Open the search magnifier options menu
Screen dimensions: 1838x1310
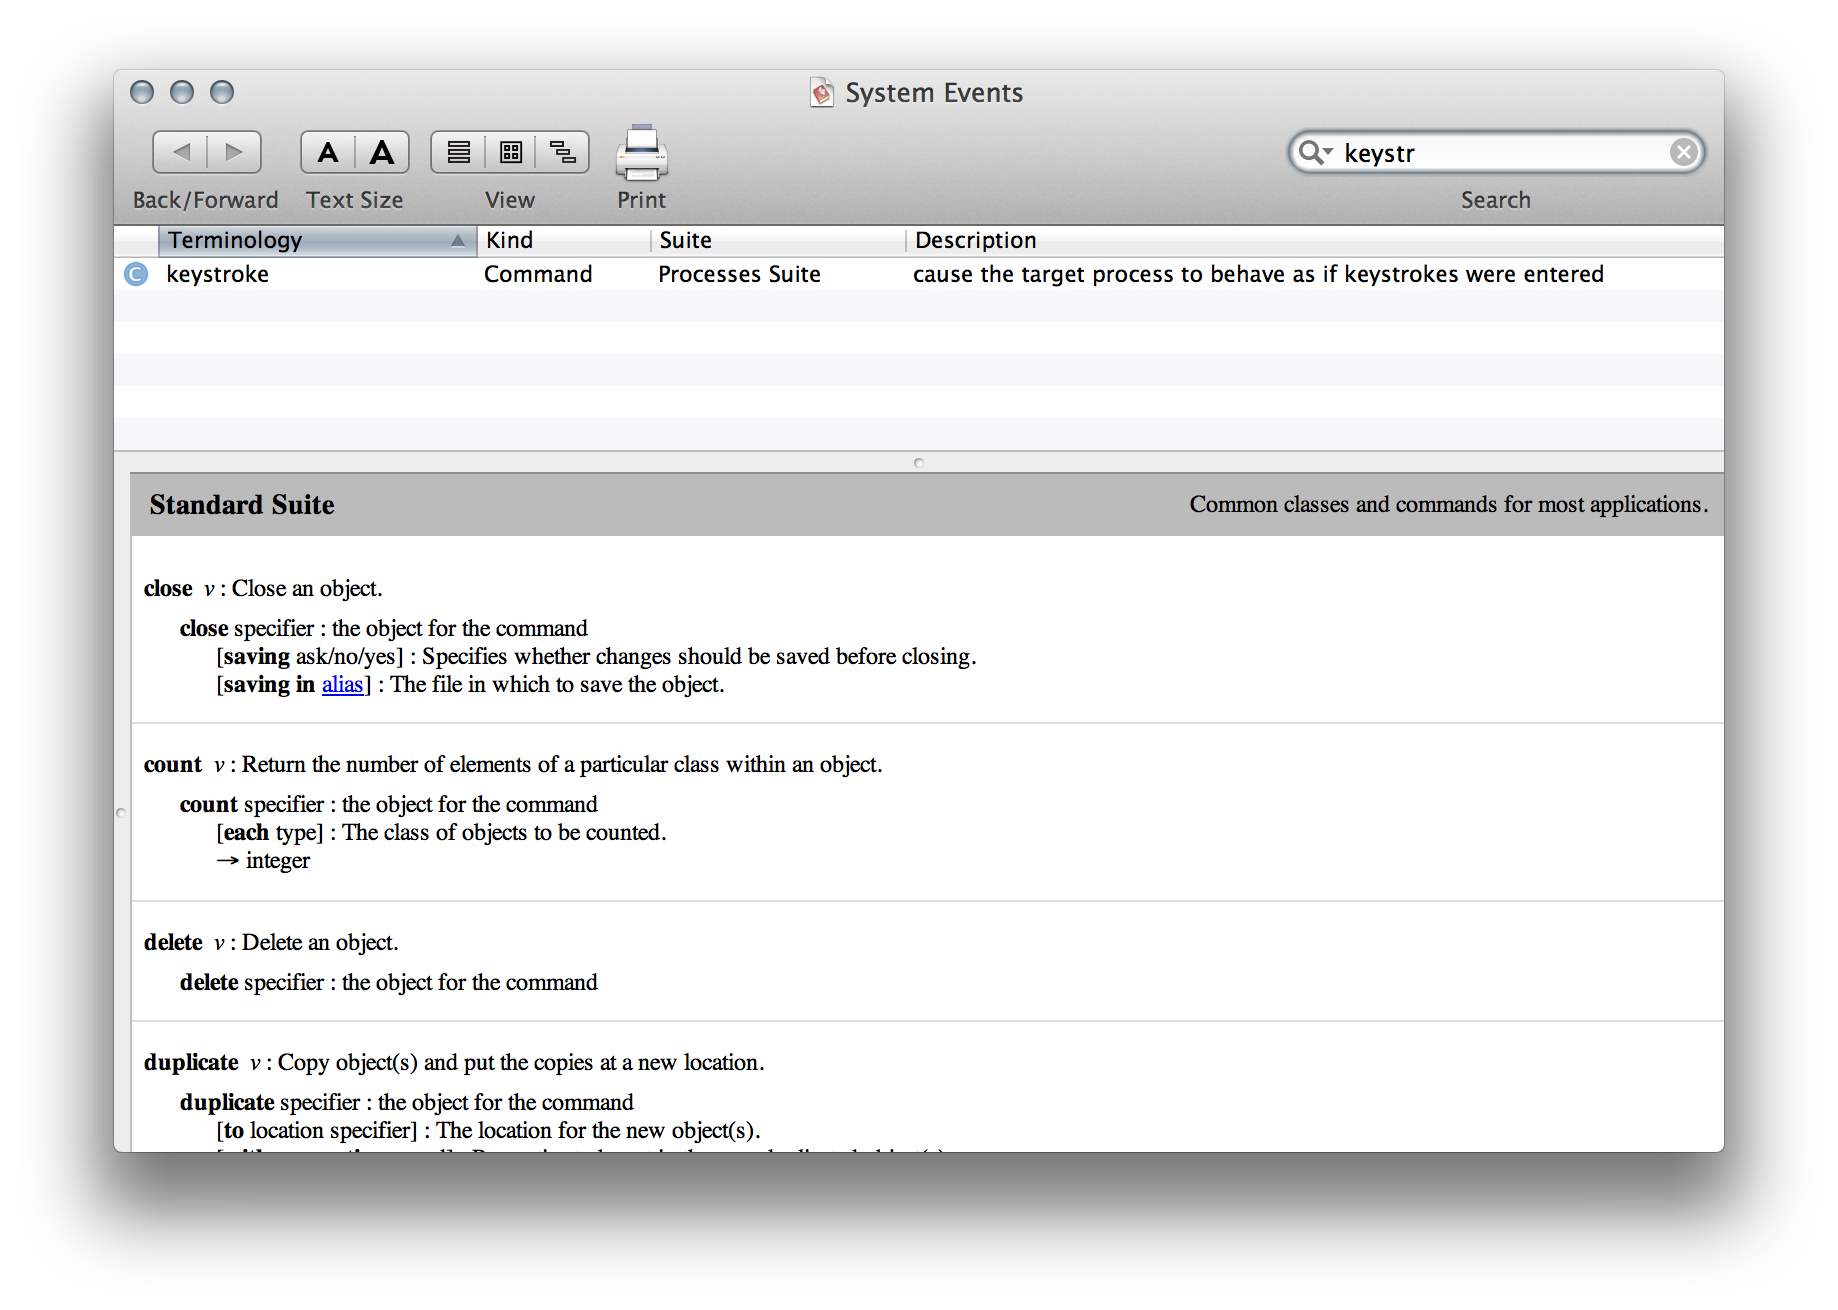point(1315,152)
